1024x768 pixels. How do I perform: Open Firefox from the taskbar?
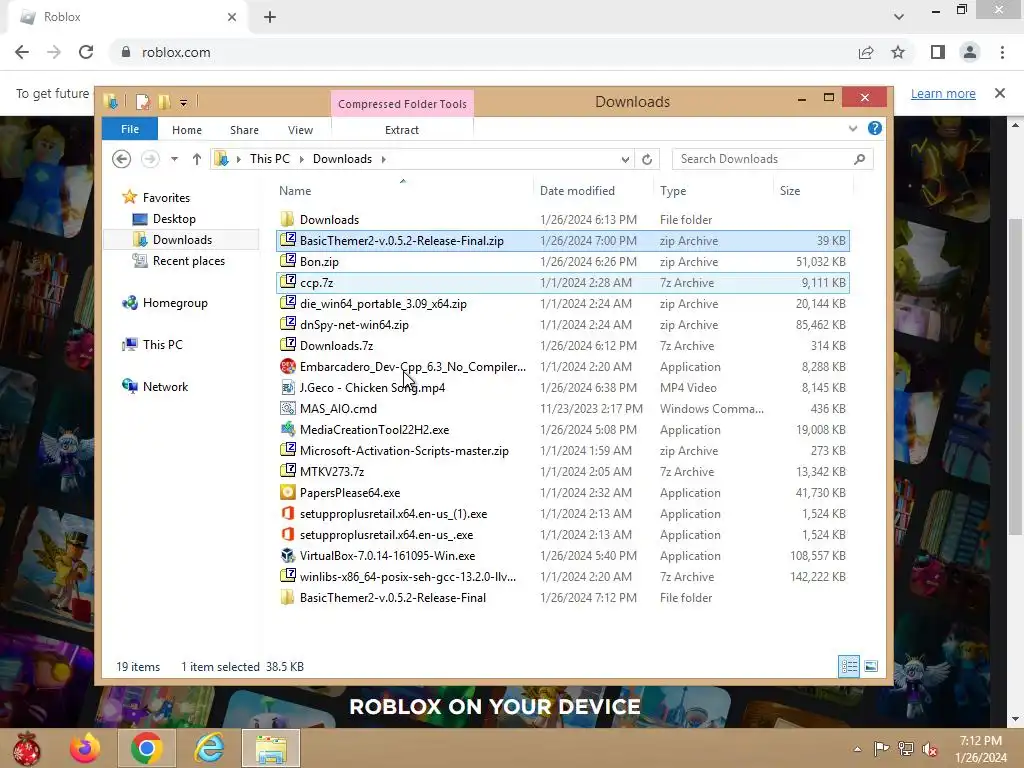click(x=85, y=748)
